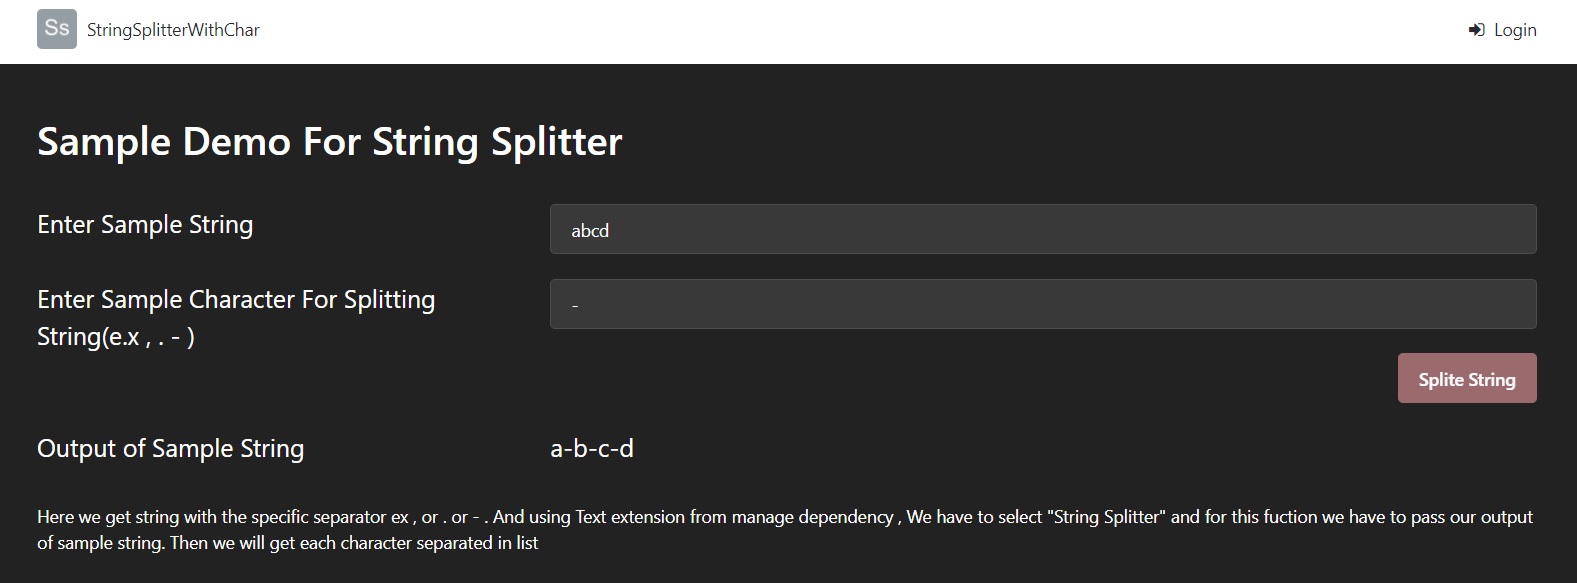Focus the sample string input containing abcd
The width and height of the screenshot is (1577, 583).
[x=1042, y=230]
